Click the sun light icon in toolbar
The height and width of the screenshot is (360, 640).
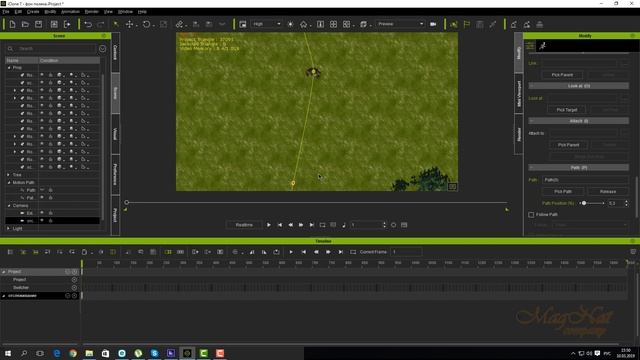(x=290, y=24)
